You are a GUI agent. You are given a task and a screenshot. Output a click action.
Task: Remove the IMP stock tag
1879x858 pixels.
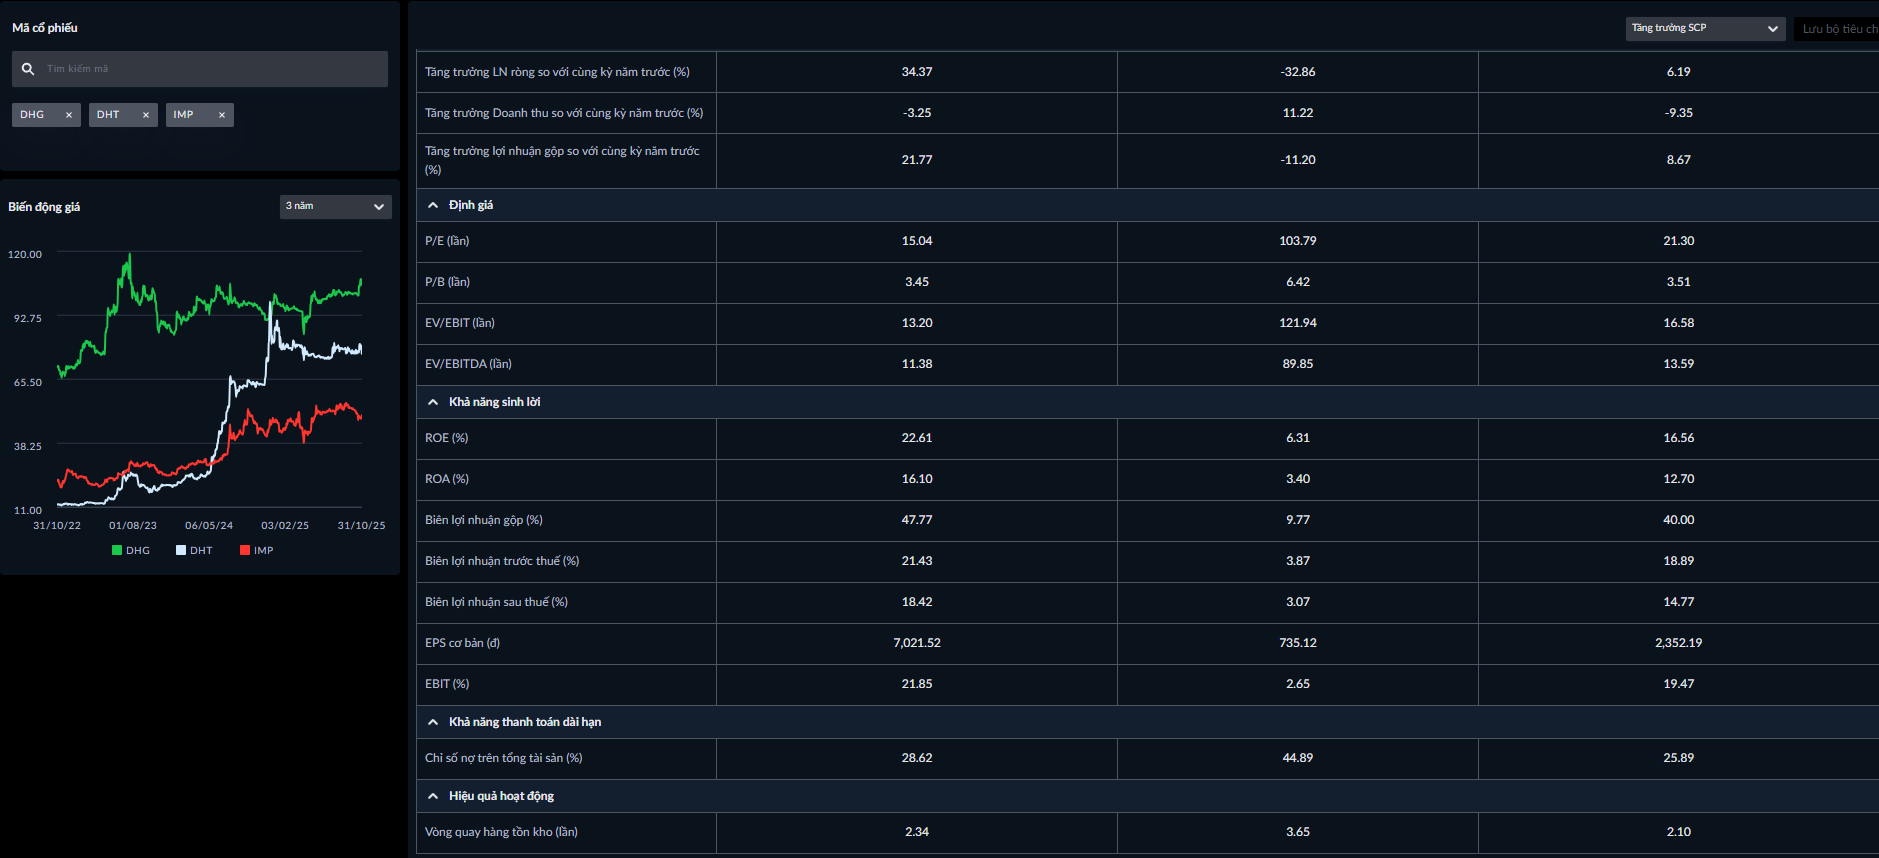222,115
